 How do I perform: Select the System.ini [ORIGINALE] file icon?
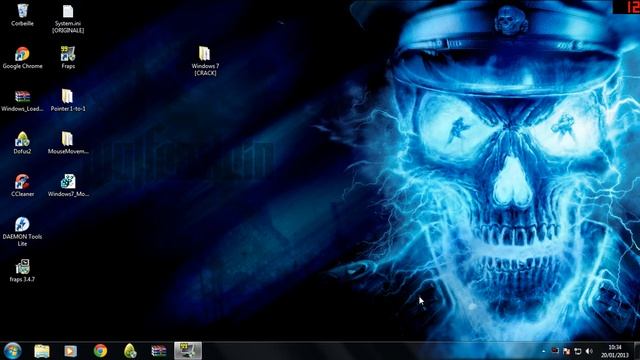pos(68,18)
